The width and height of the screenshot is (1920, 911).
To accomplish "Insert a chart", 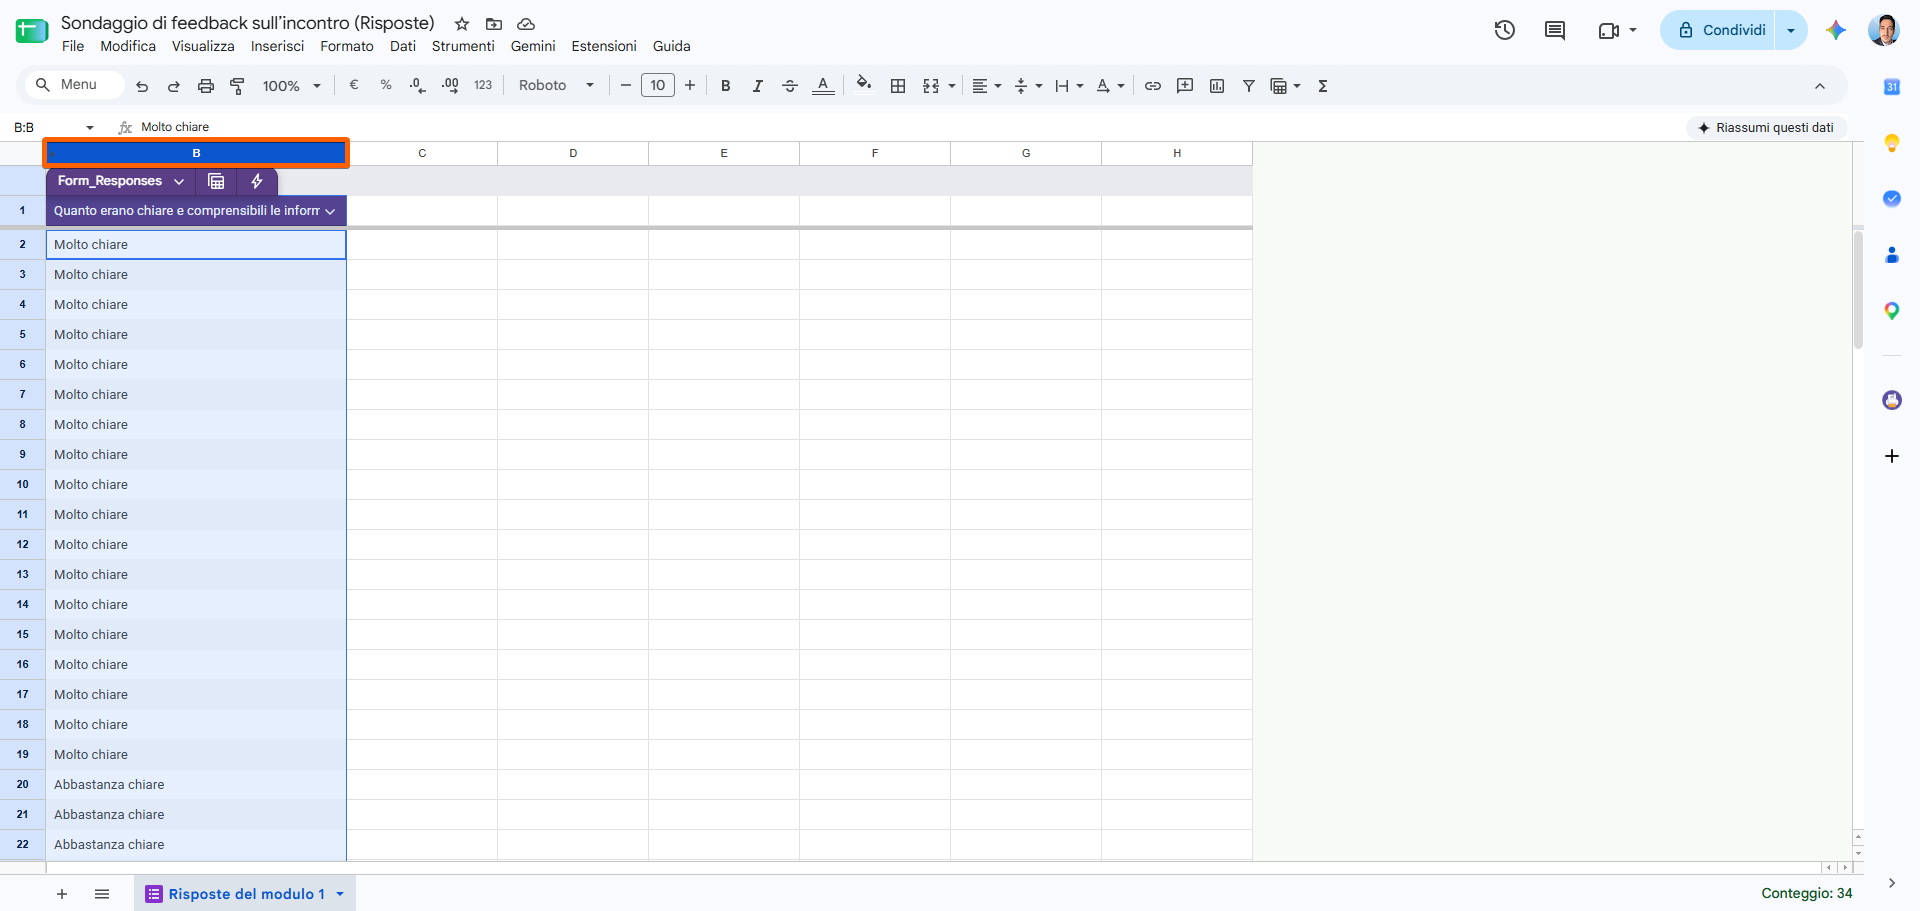I will [x=1217, y=86].
